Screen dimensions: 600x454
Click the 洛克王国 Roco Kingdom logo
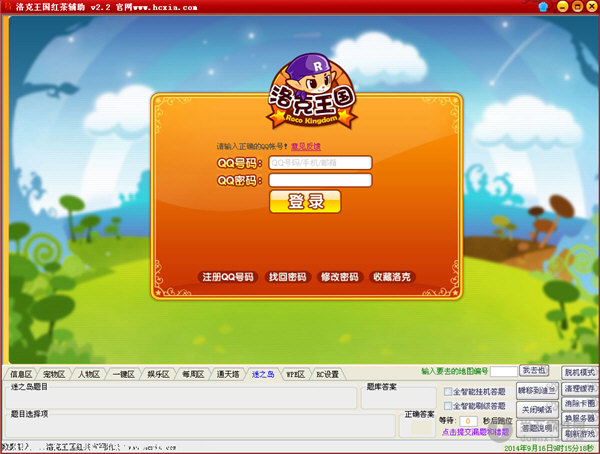312,92
